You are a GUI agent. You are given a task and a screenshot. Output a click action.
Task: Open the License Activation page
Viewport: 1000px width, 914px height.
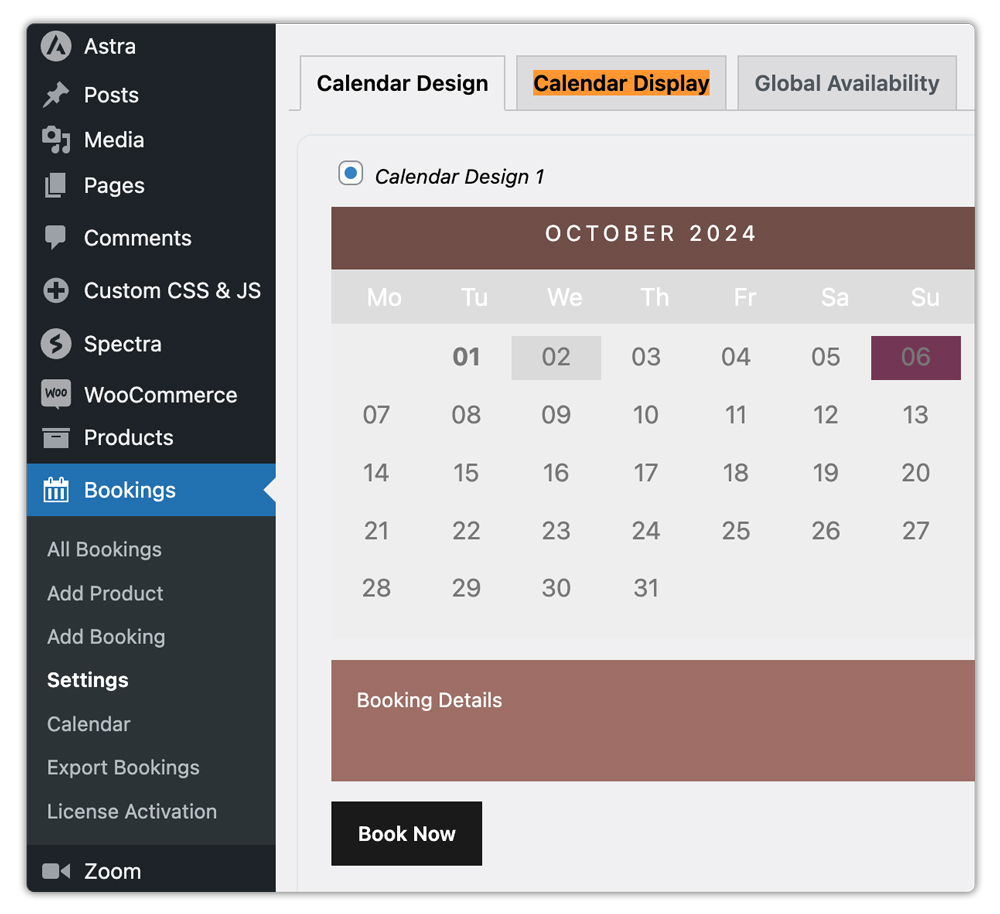[x=131, y=811]
